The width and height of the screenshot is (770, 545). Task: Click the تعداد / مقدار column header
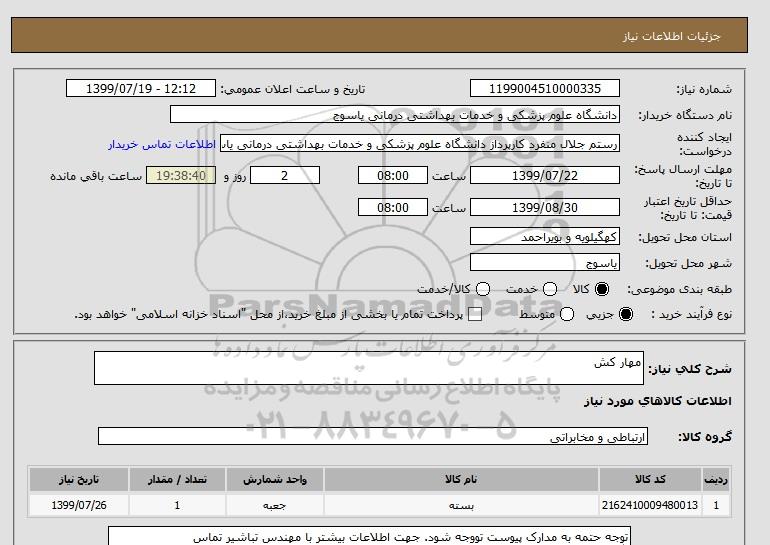[177, 479]
